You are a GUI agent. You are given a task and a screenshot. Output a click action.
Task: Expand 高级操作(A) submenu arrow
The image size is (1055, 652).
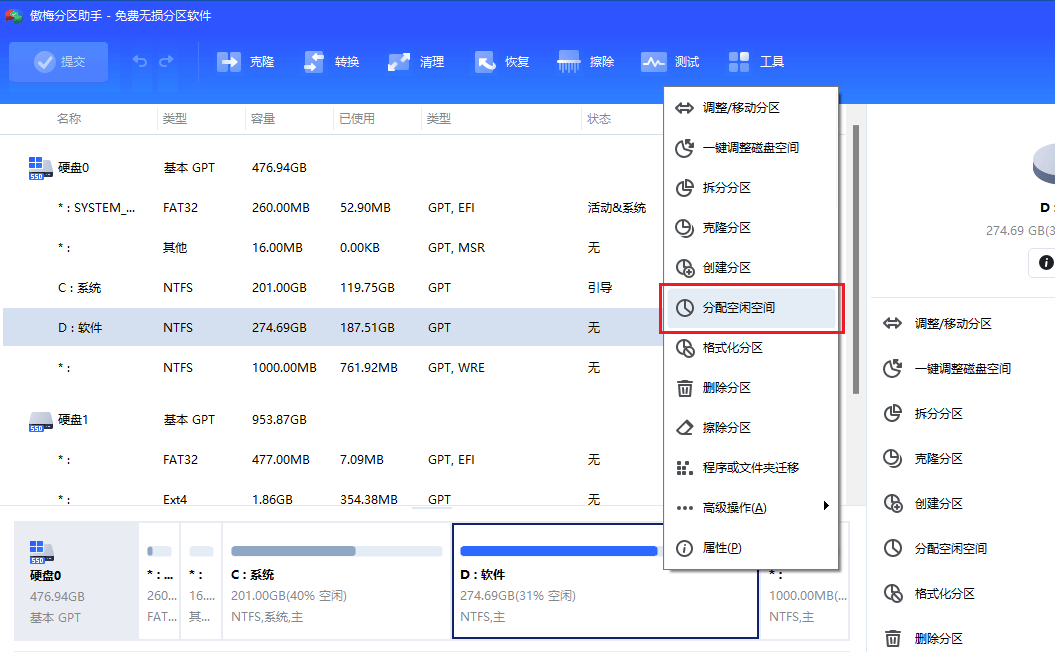click(x=826, y=506)
